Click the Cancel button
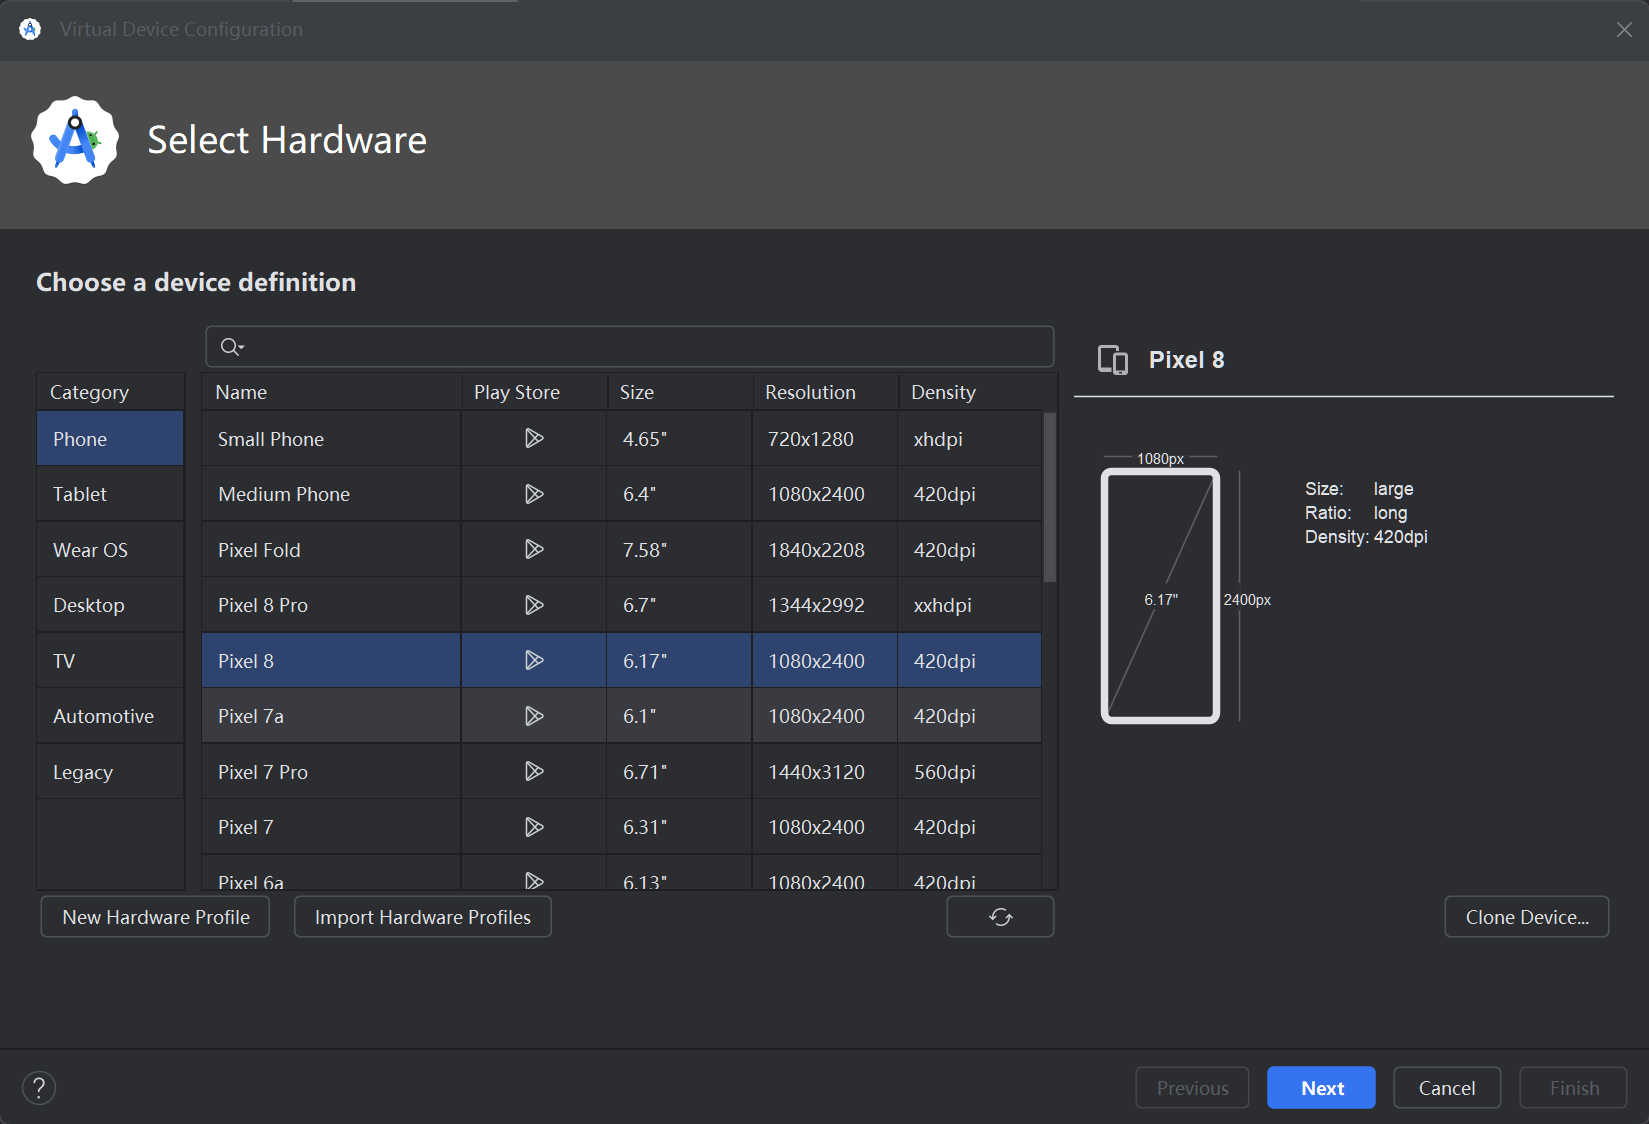 click(1447, 1088)
